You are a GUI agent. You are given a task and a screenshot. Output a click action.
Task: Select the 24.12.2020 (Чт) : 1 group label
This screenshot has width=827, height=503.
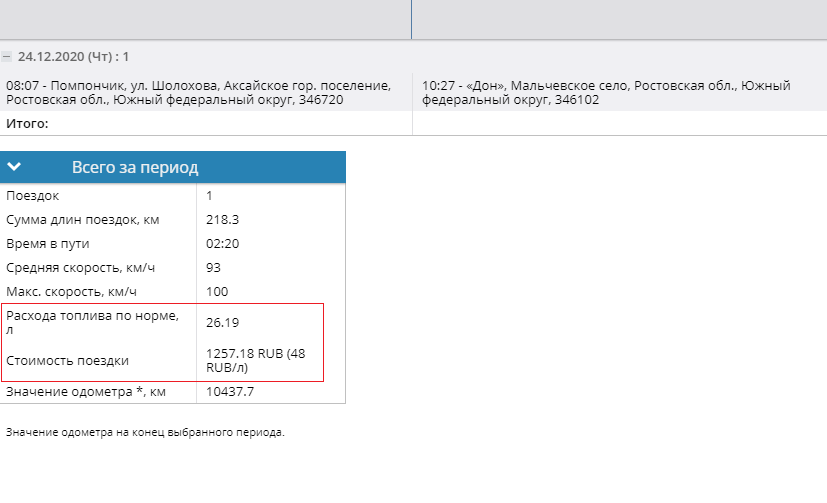tap(73, 56)
